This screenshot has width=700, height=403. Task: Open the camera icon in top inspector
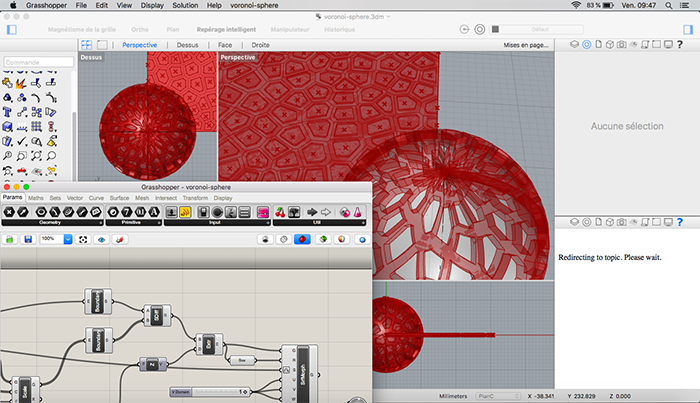click(621, 44)
